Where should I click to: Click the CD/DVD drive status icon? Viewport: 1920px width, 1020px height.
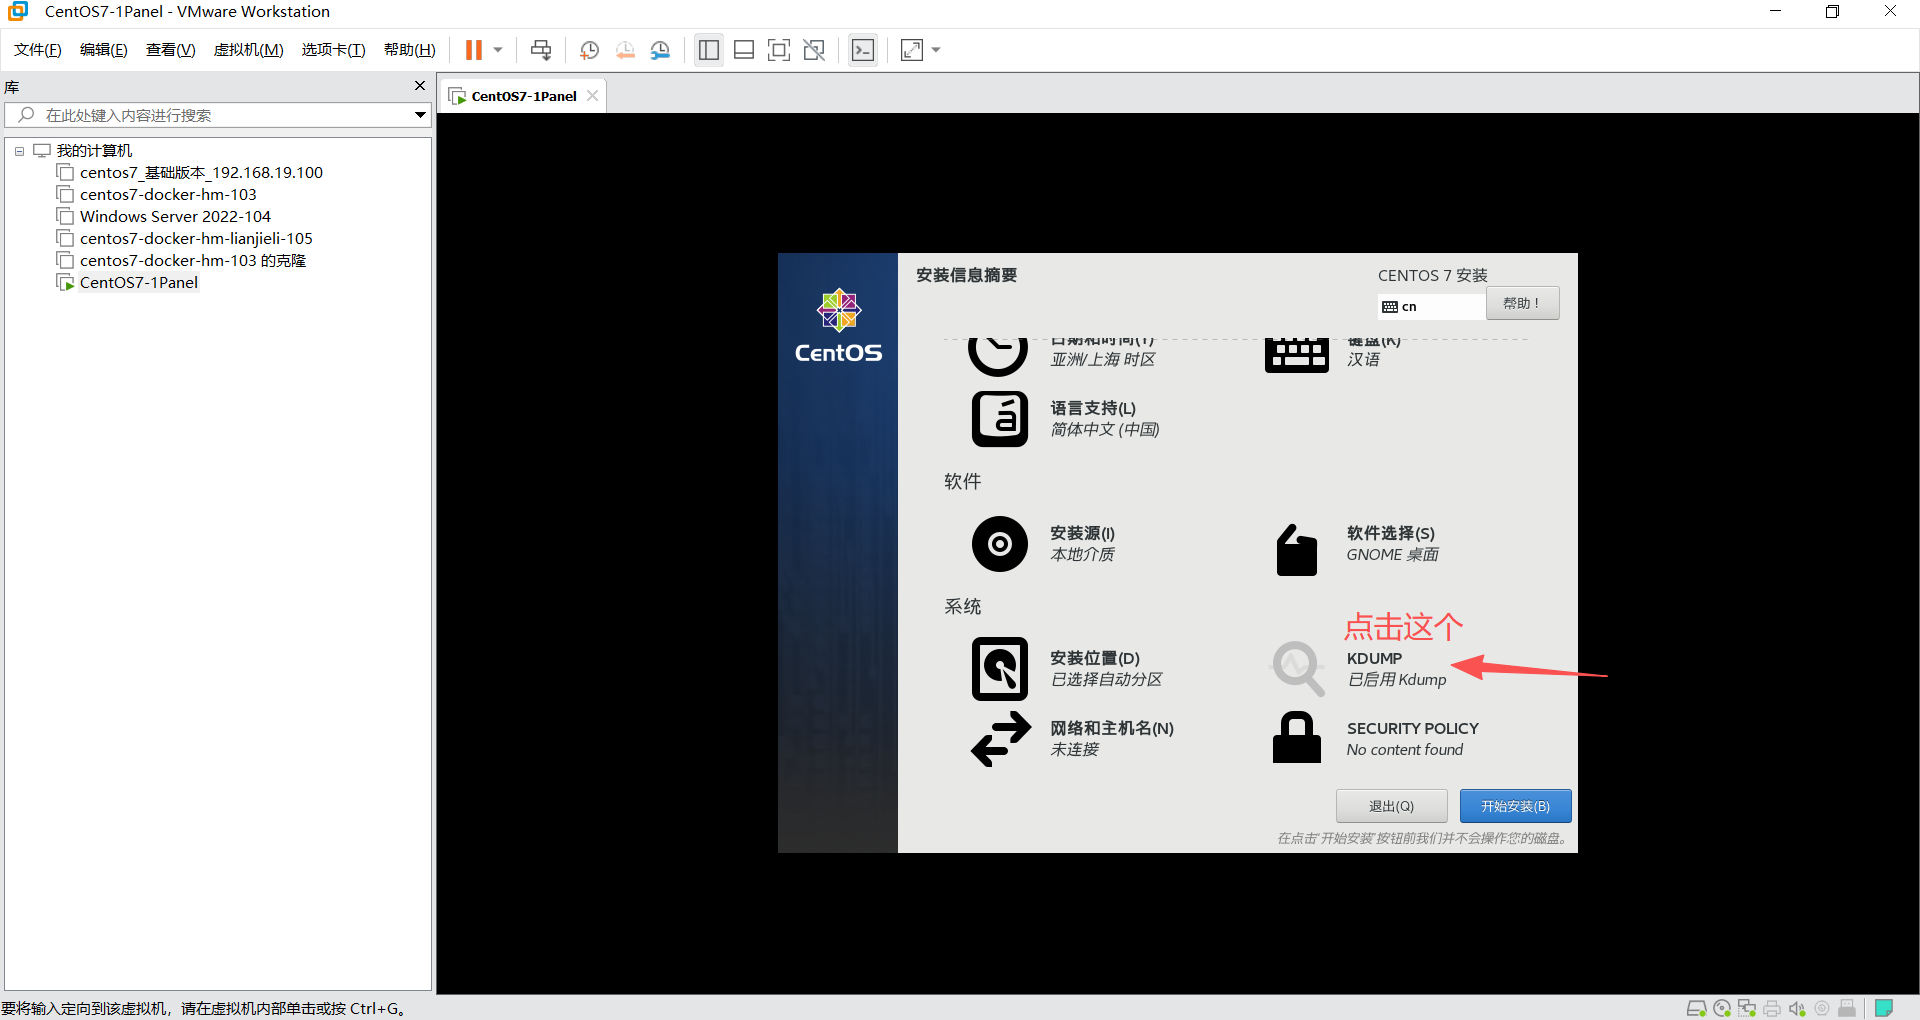coord(1722,1008)
